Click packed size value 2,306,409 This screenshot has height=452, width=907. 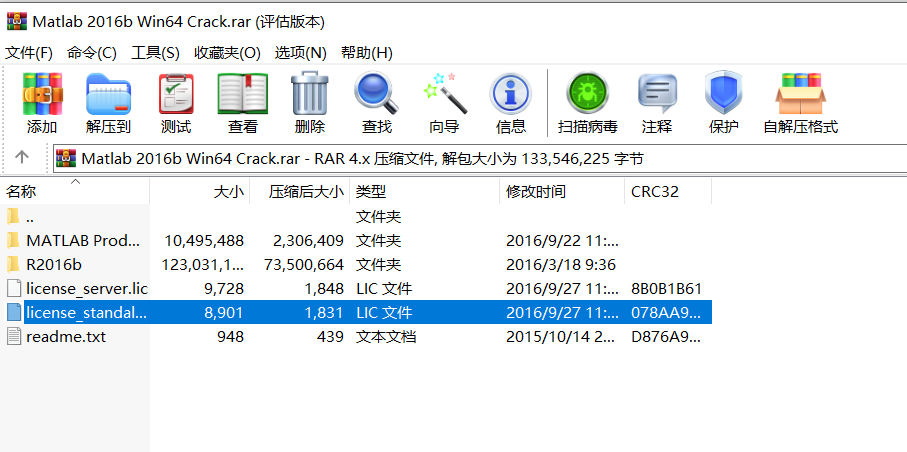coord(307,241)
